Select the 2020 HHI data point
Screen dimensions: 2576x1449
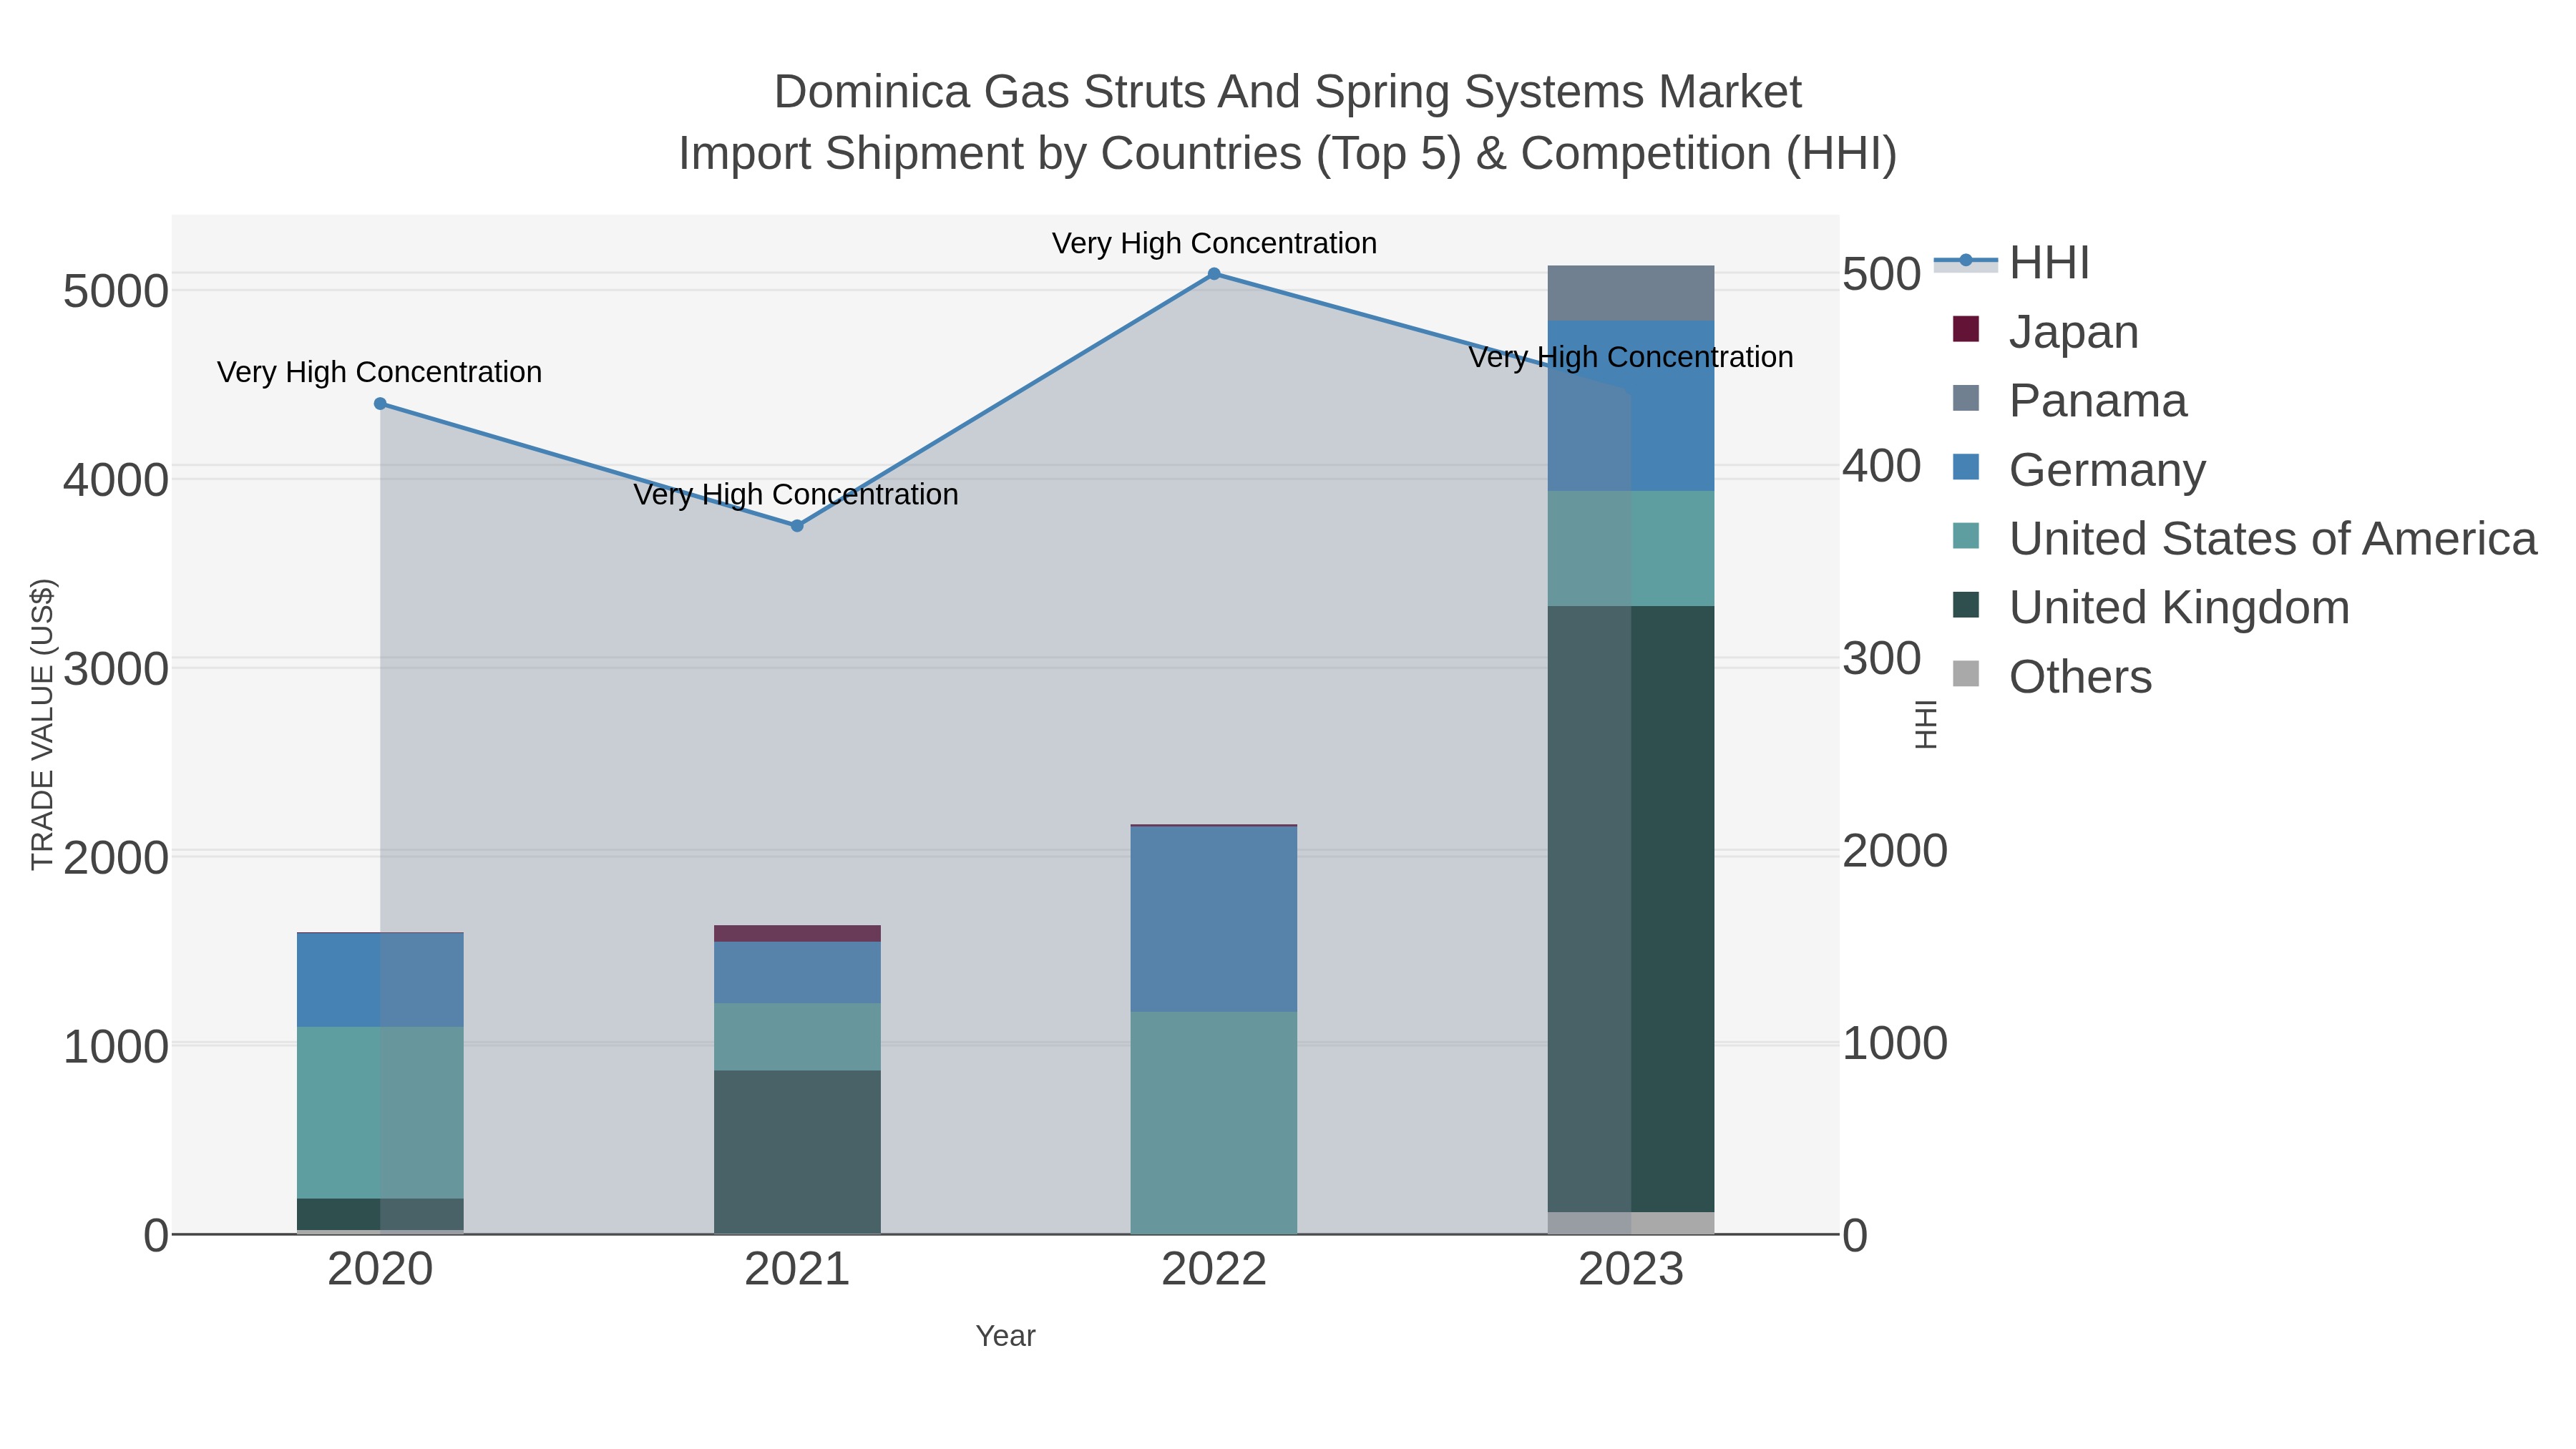point(380,404)
